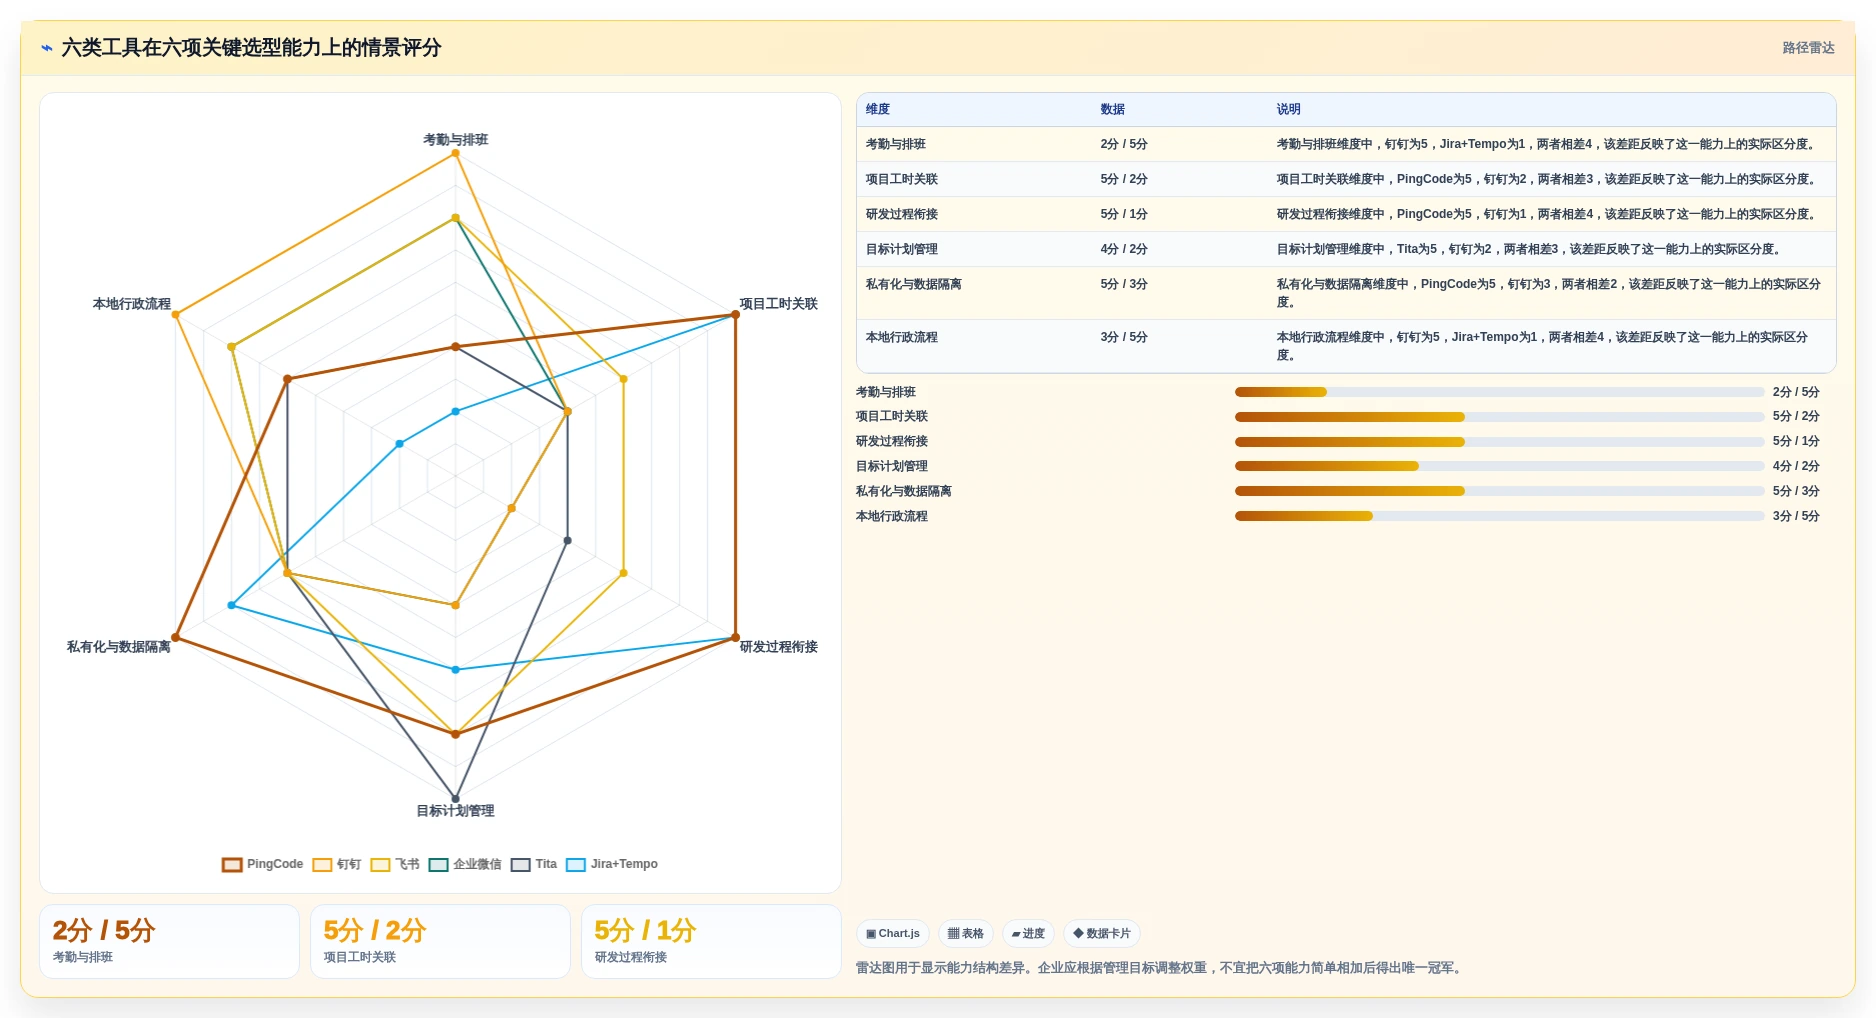Click the 本地行政流程 radar axis label
1876x1018 pixels.
tap(132, 304)
